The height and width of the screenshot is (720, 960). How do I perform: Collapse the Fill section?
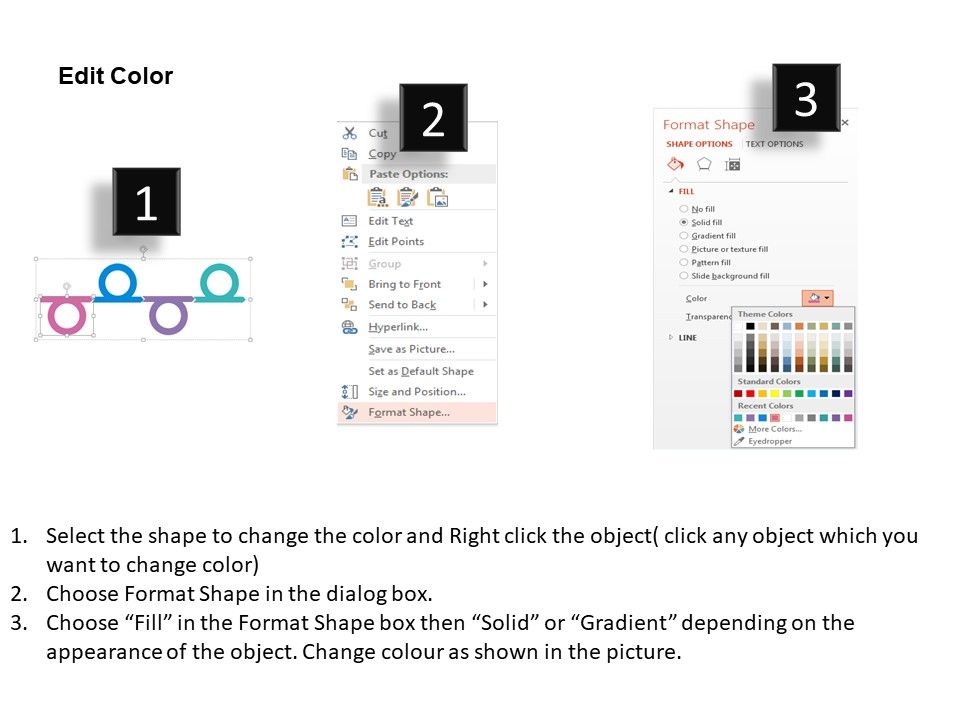click(672, 191)
